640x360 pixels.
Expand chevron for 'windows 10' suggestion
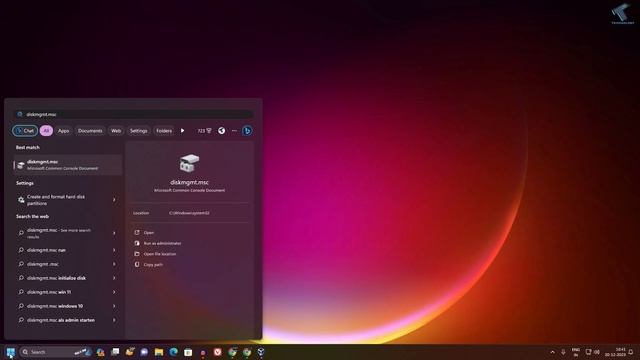[114, 306]
